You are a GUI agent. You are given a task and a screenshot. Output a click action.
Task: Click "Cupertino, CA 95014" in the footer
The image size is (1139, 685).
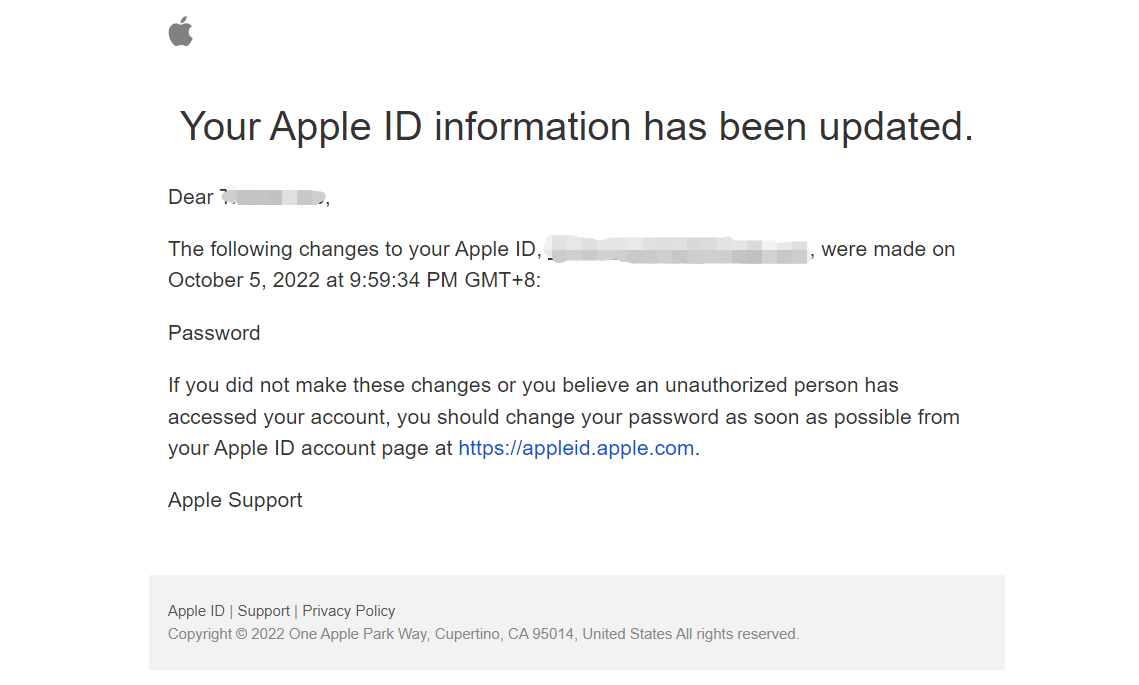505,634
